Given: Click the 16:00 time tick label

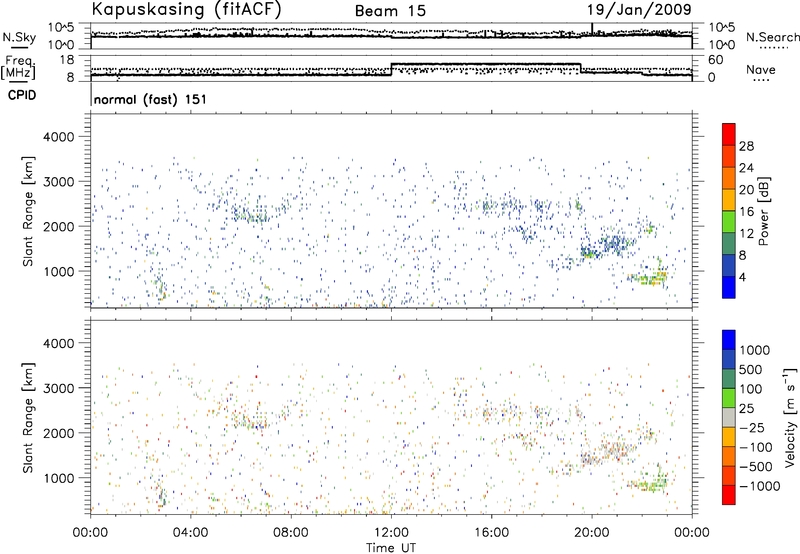Looking at the screenshot, I should tap(491, 533).
